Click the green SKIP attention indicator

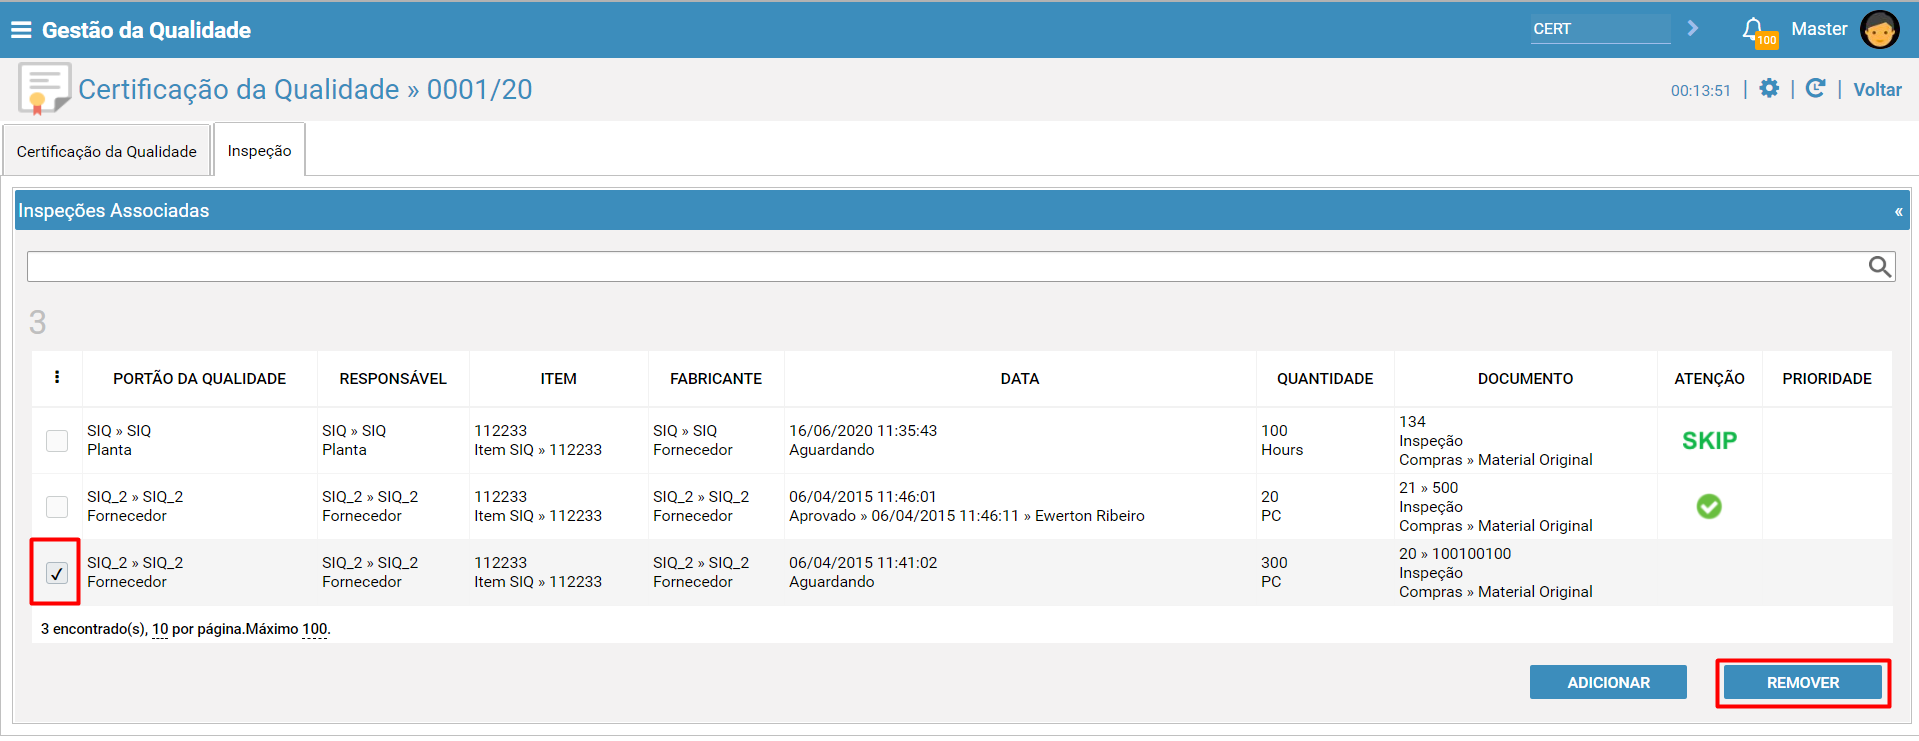tap(1709, 440)
